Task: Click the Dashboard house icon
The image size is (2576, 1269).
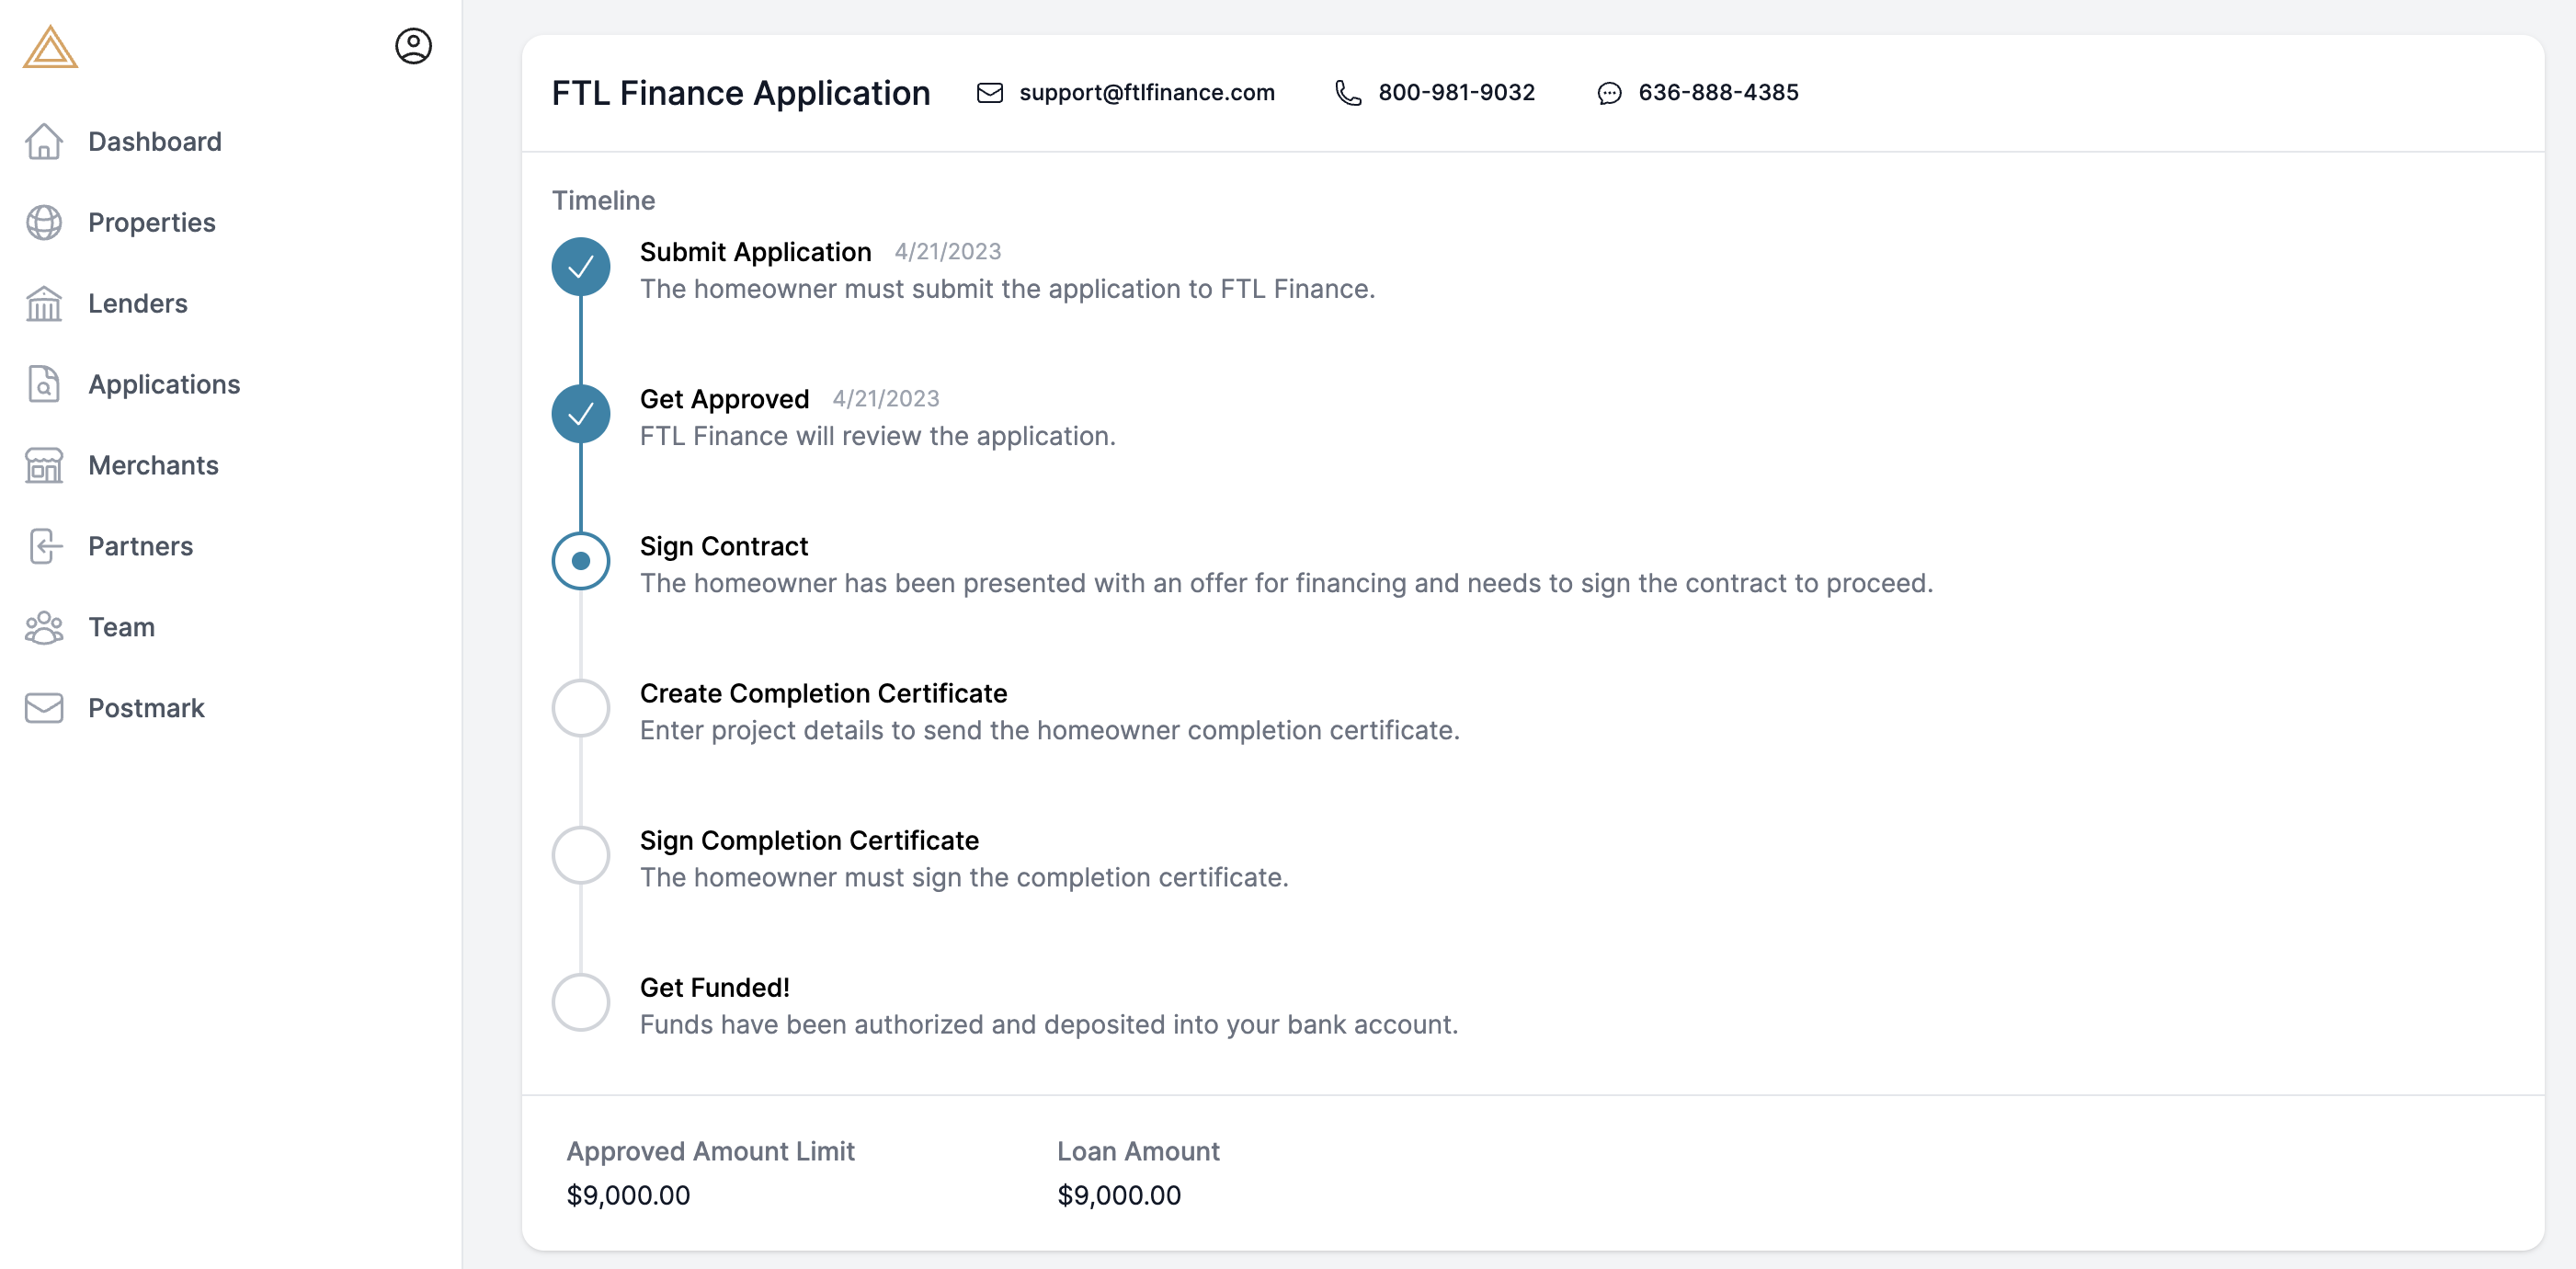Action: (44, 142)
